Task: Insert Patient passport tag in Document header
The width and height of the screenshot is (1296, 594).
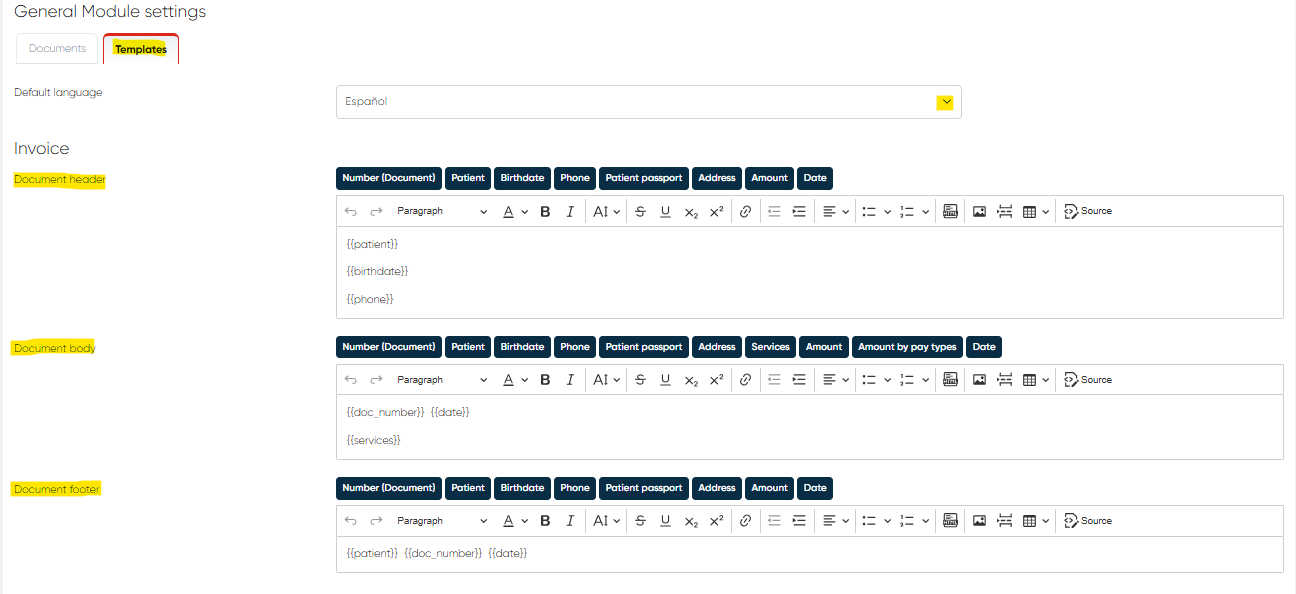Action: 644,178
